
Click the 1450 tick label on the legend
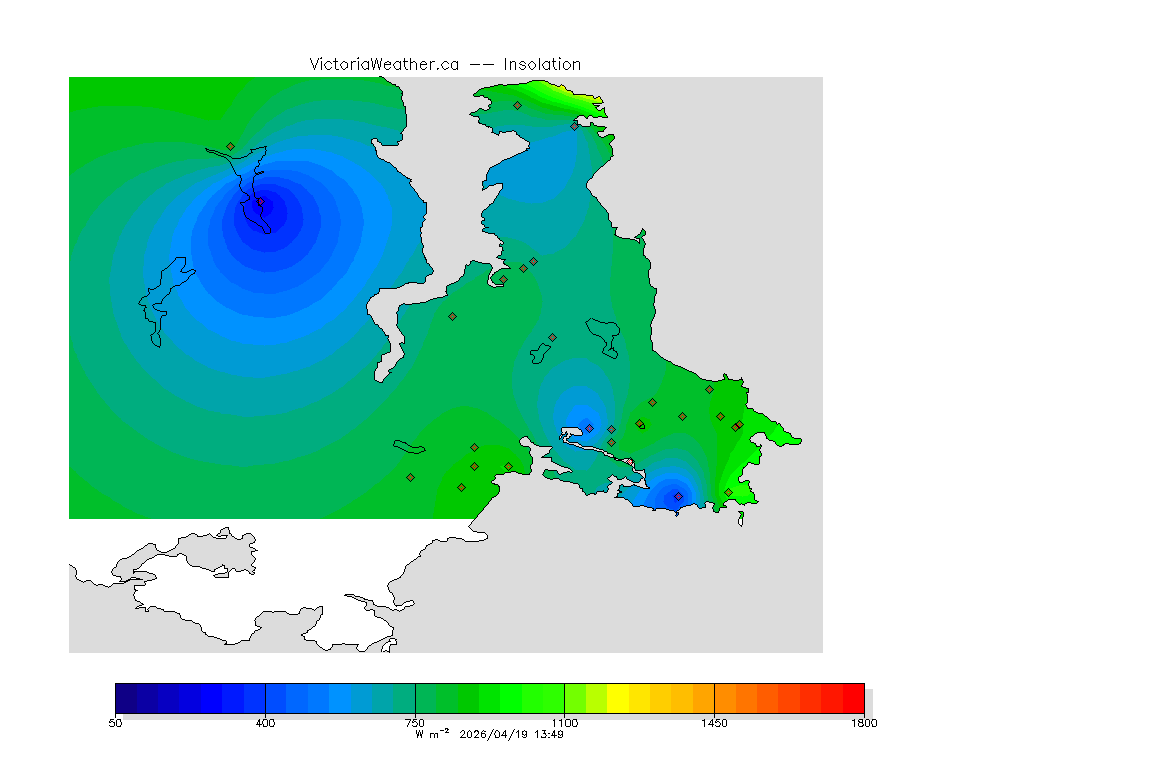[714, 722]
